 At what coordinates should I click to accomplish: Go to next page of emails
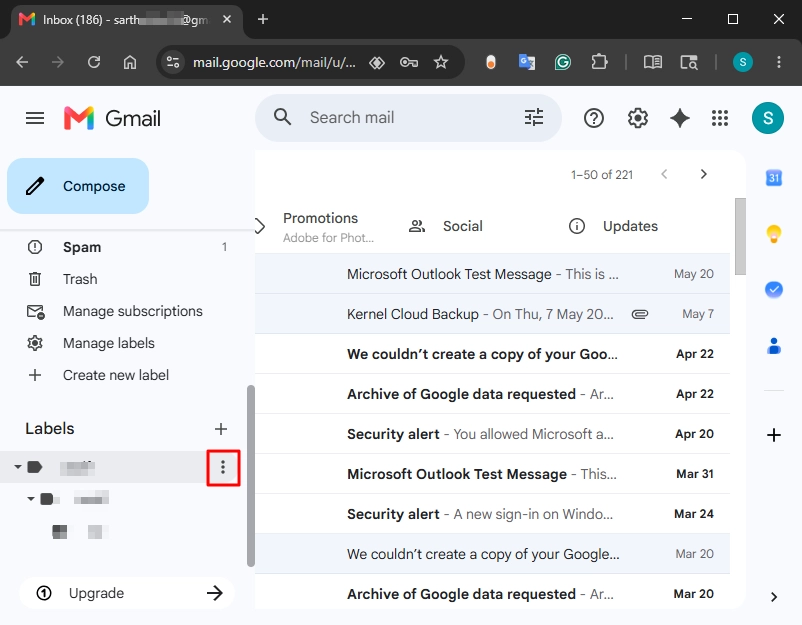[x=703, y=174]
